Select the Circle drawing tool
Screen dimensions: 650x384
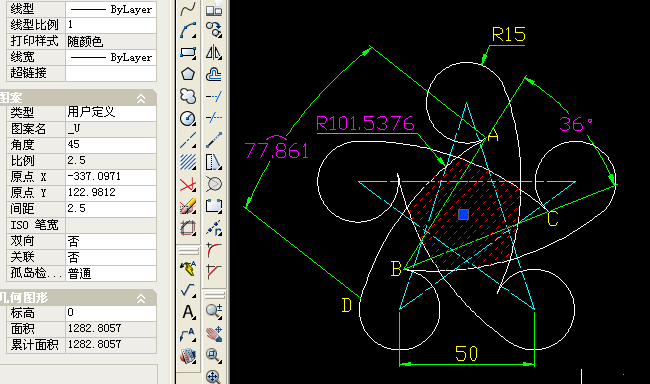coord(188,119)
